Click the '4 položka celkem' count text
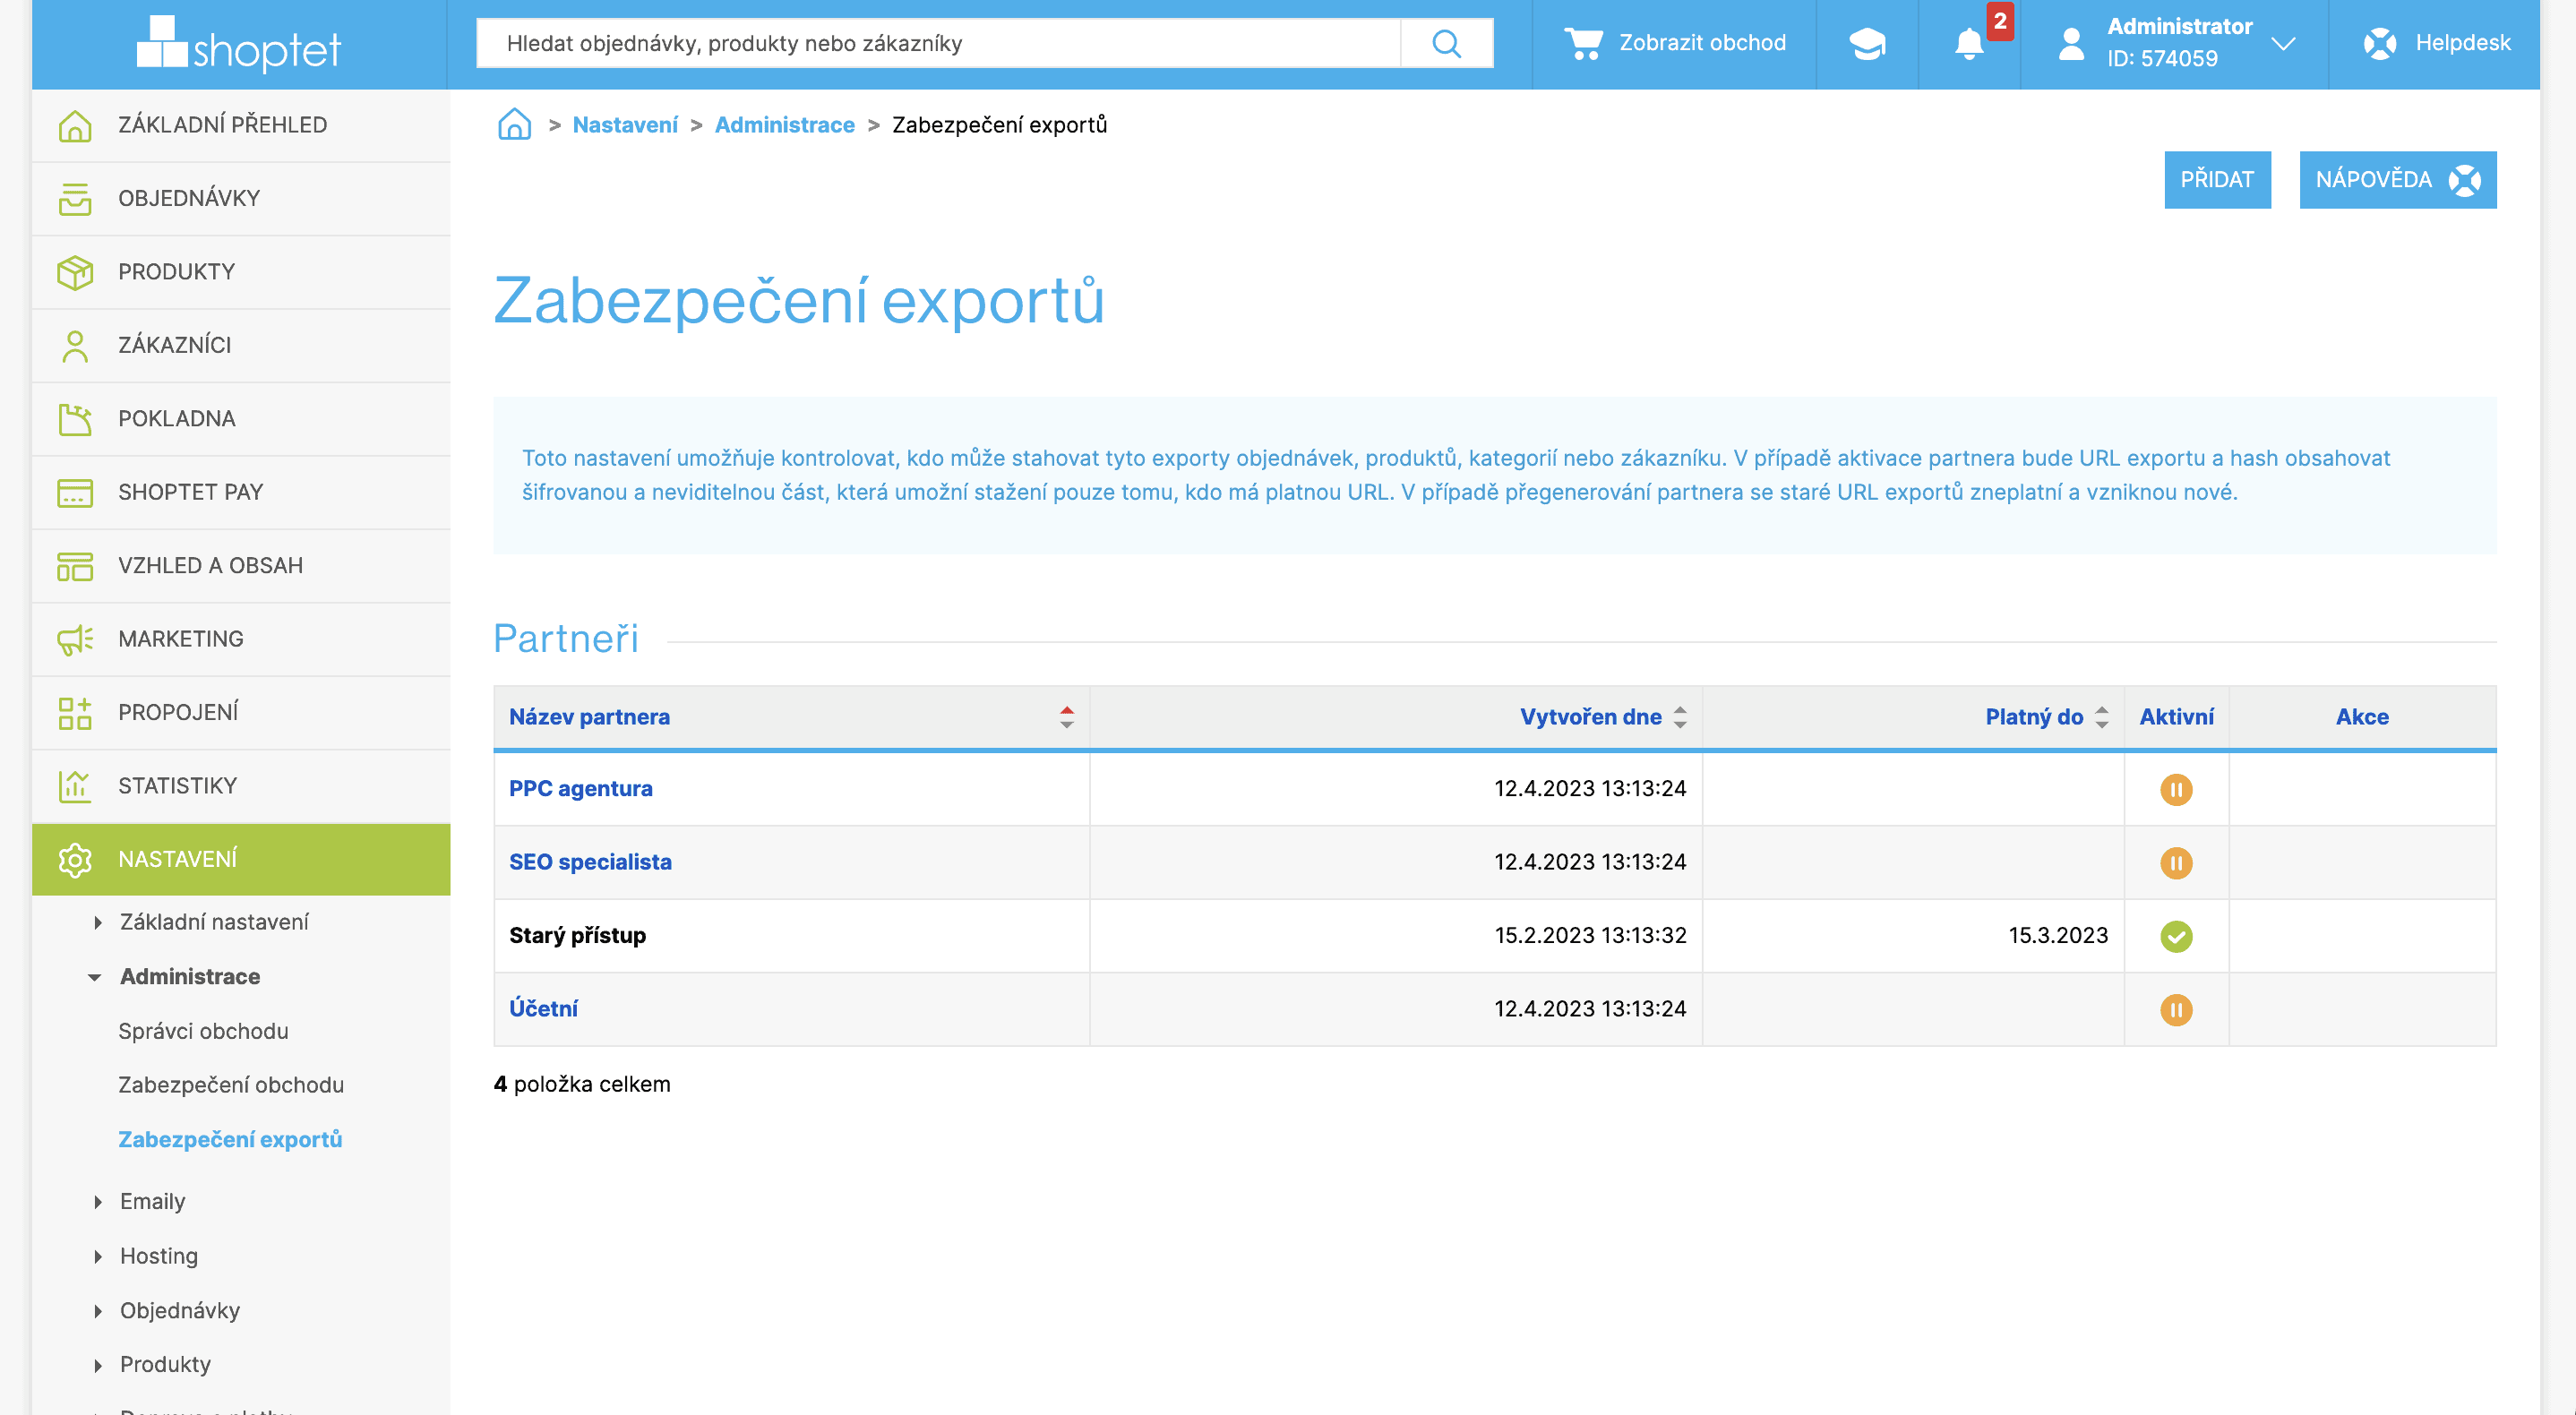The height and width of the screenshot is (1415, 2576). [x=582, y=1084]
